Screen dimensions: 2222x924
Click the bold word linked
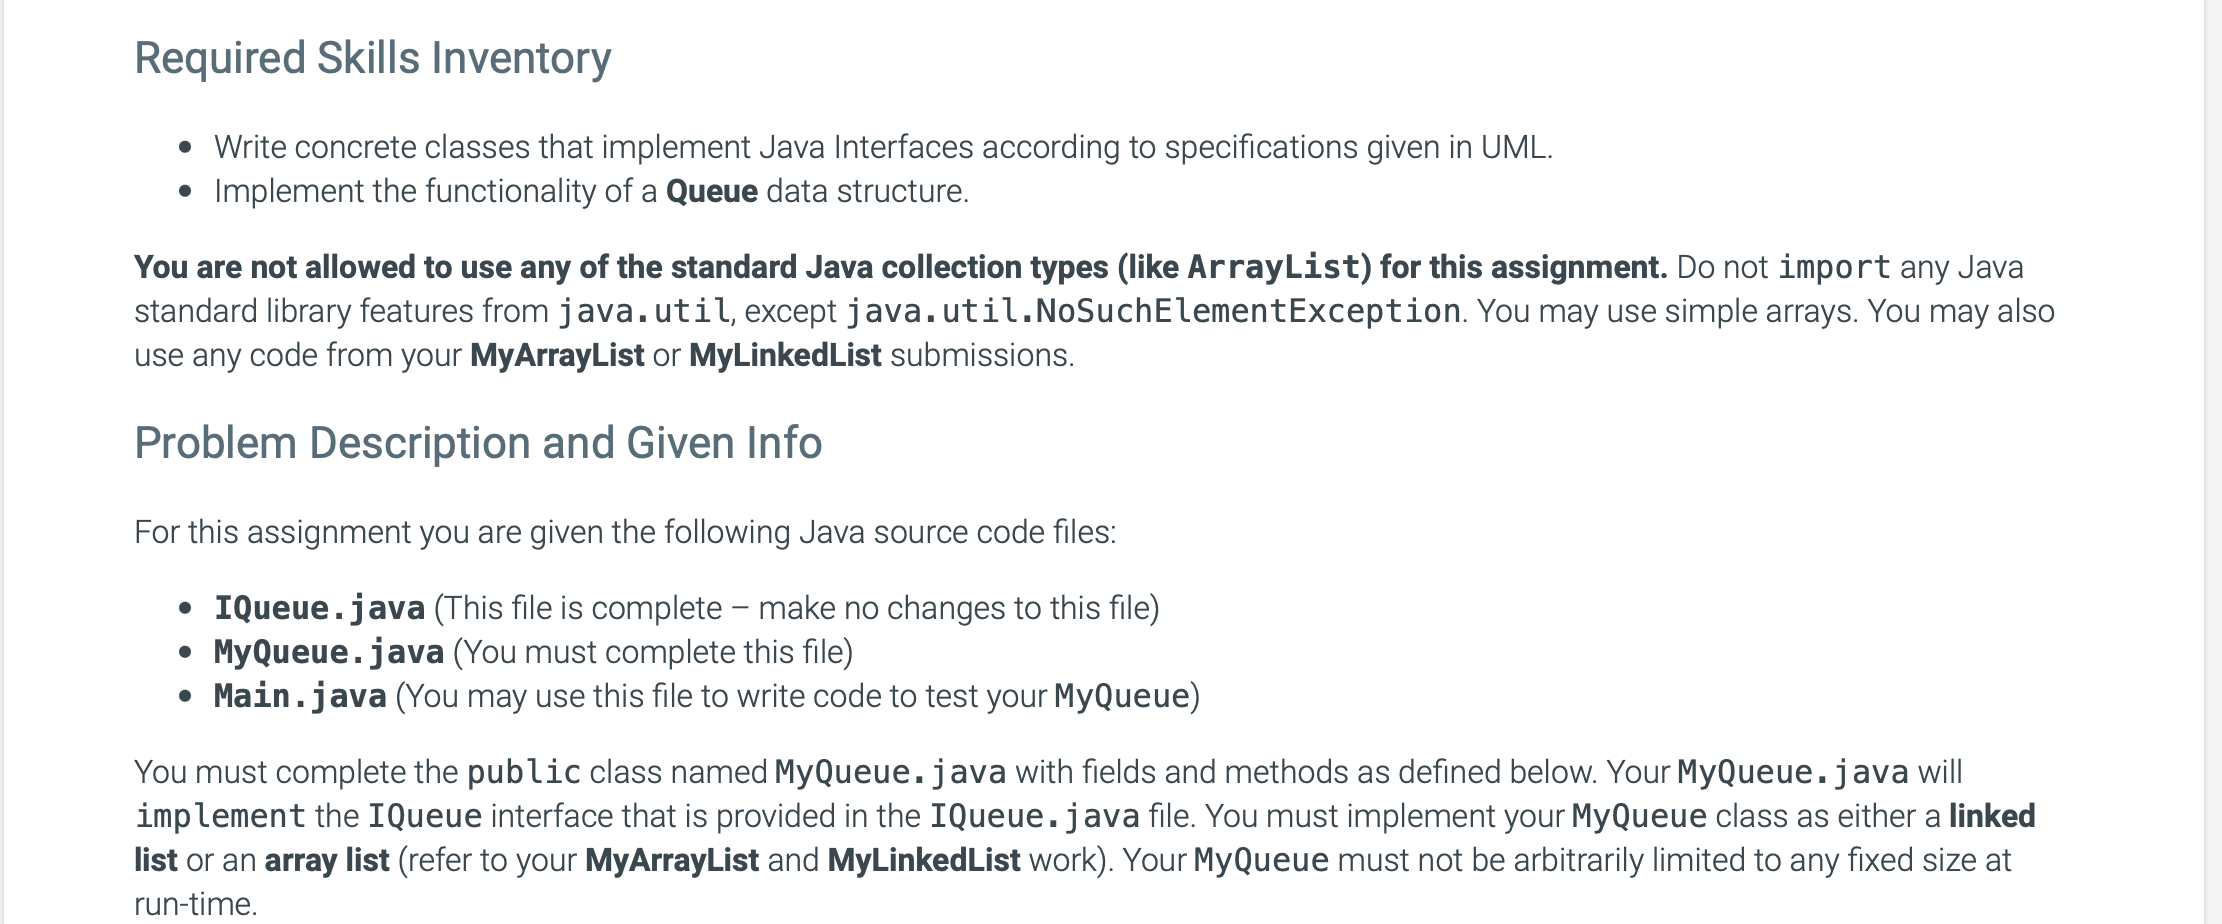1991,816
